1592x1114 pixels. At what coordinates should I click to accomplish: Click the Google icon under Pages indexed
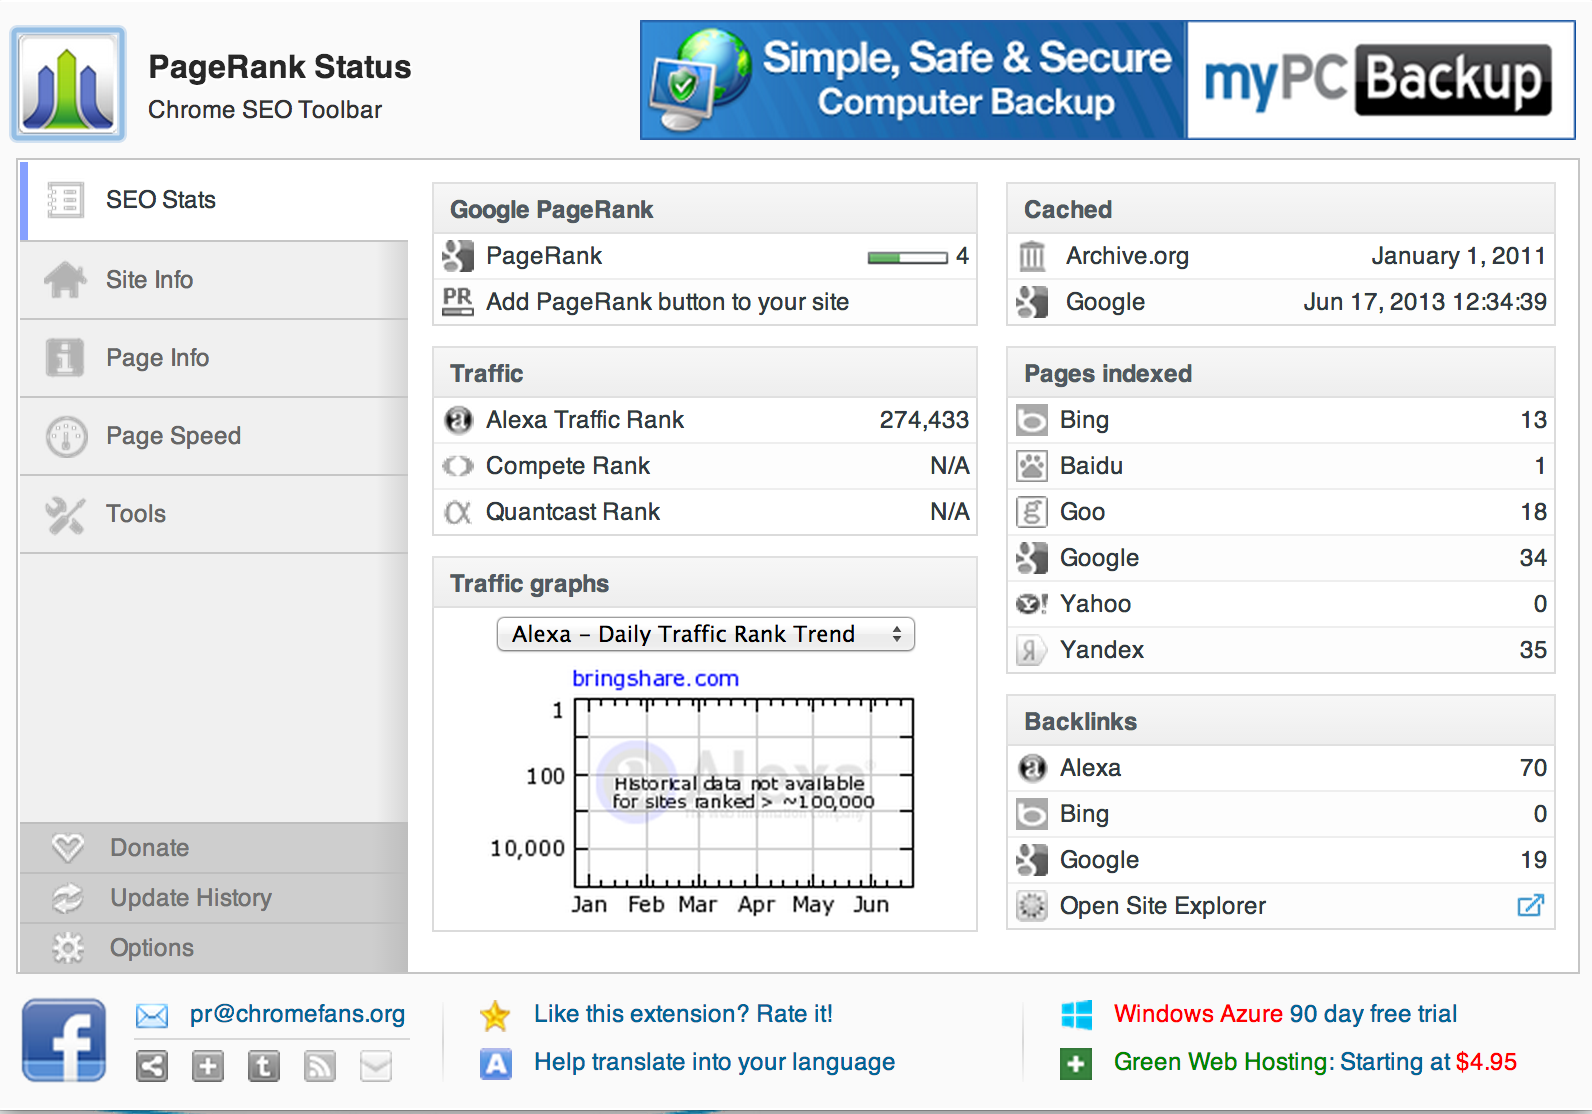pyautogui.click(x=1032, y=558)
